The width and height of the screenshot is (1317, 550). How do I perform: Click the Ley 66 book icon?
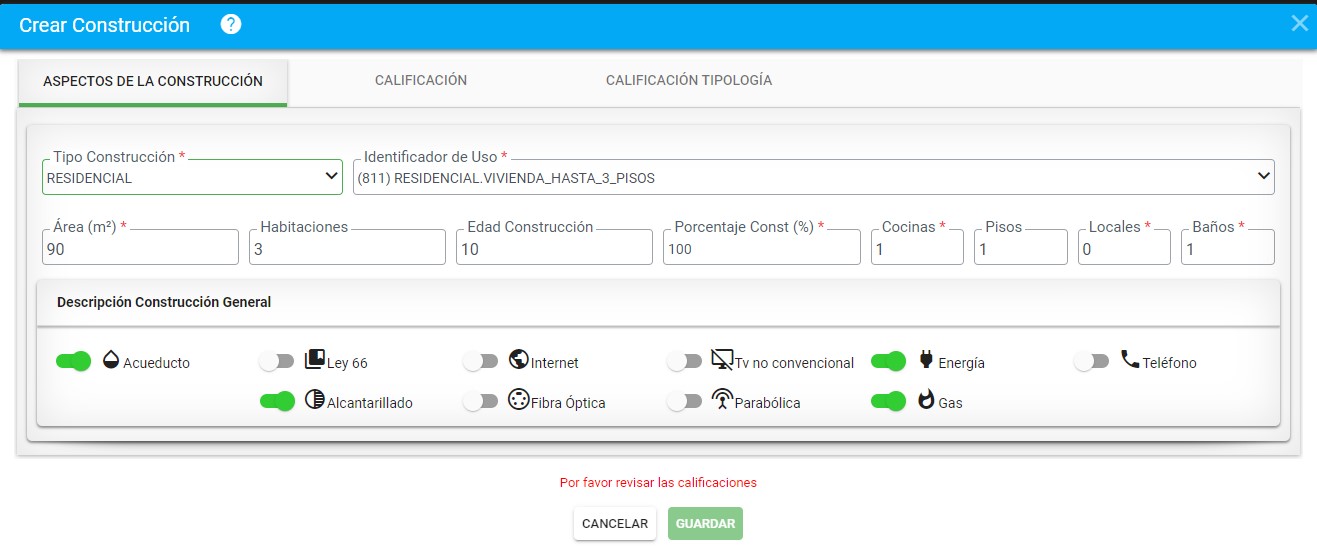coord(315,358)
